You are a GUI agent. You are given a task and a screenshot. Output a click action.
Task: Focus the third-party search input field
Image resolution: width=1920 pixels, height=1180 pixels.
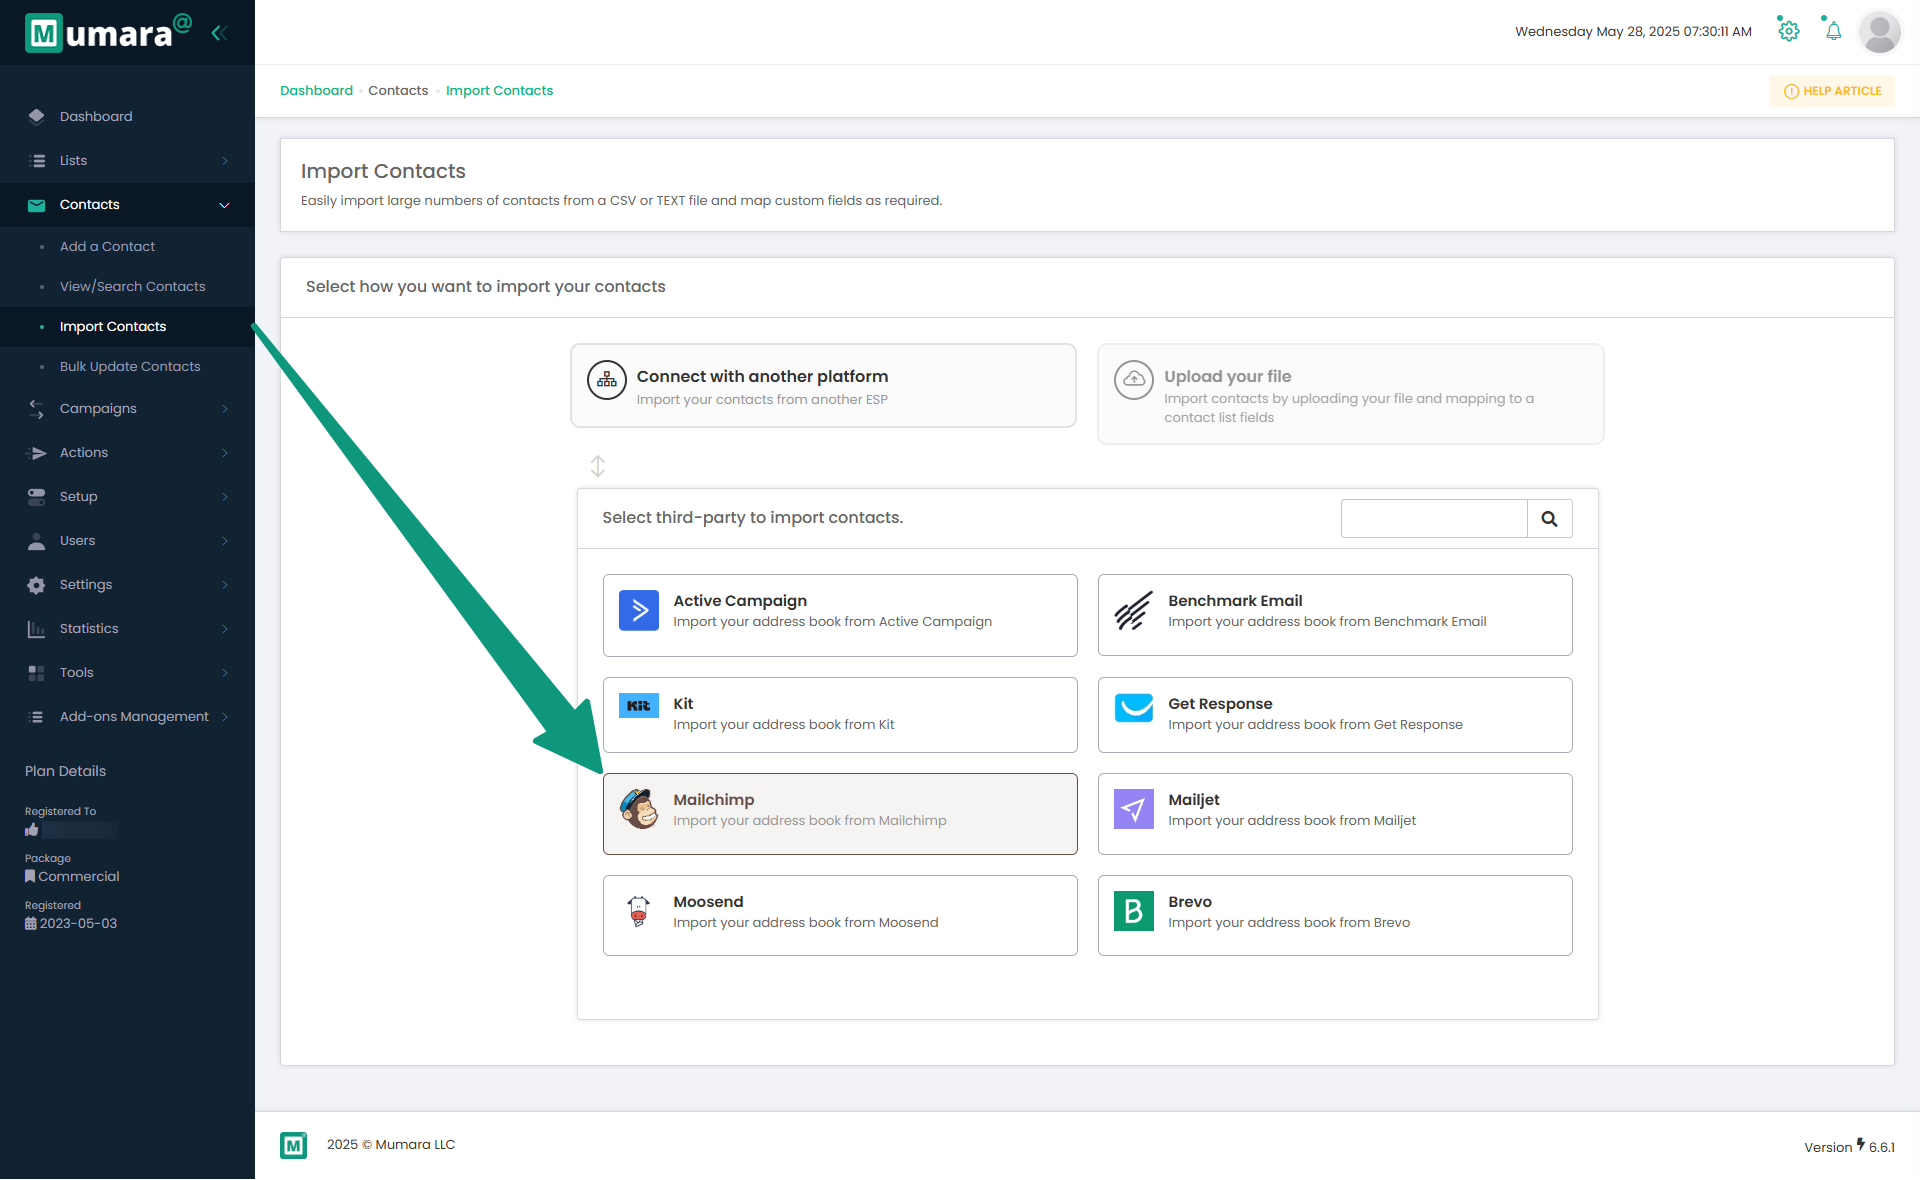[1434, 519]
